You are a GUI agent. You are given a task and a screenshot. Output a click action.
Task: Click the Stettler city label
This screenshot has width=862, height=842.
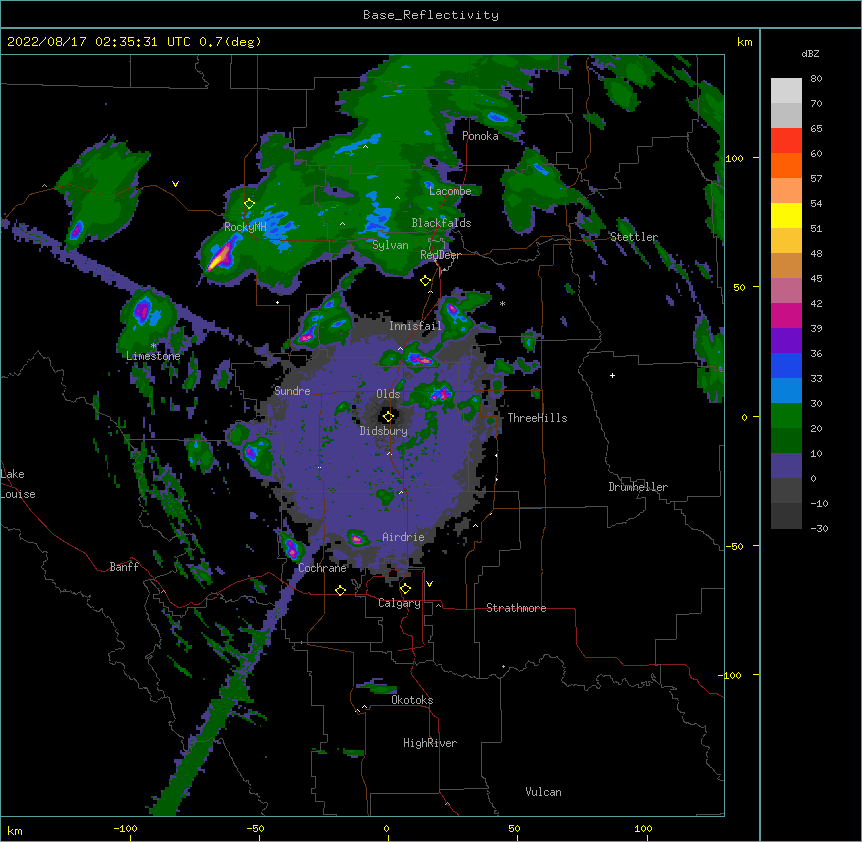[x=634, y=237]
